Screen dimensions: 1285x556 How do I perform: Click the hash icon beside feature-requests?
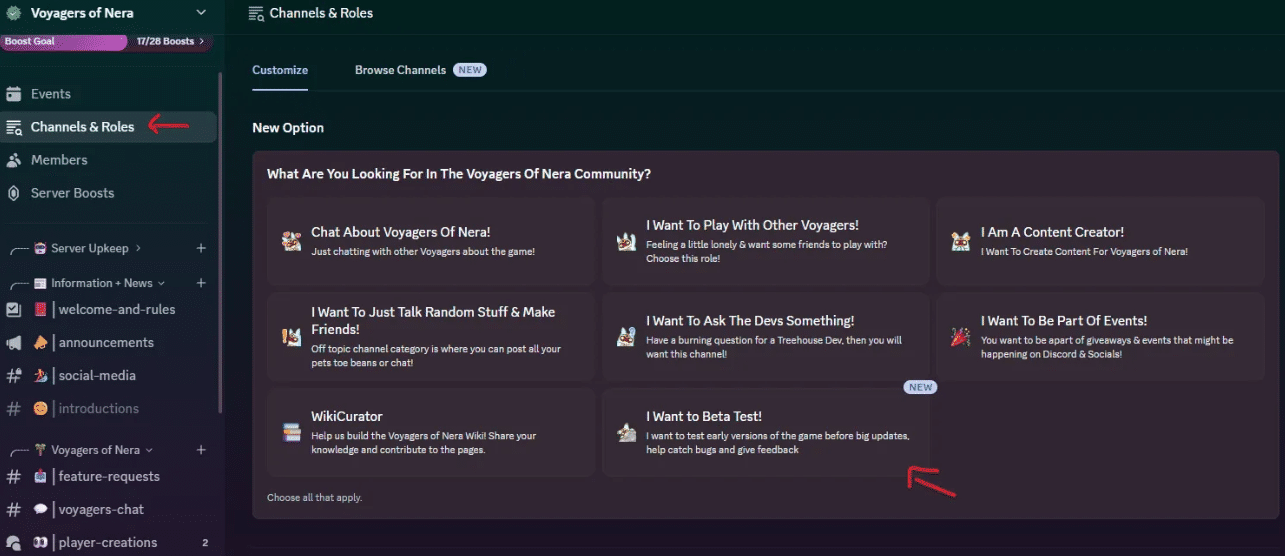[x=14, y=477]
